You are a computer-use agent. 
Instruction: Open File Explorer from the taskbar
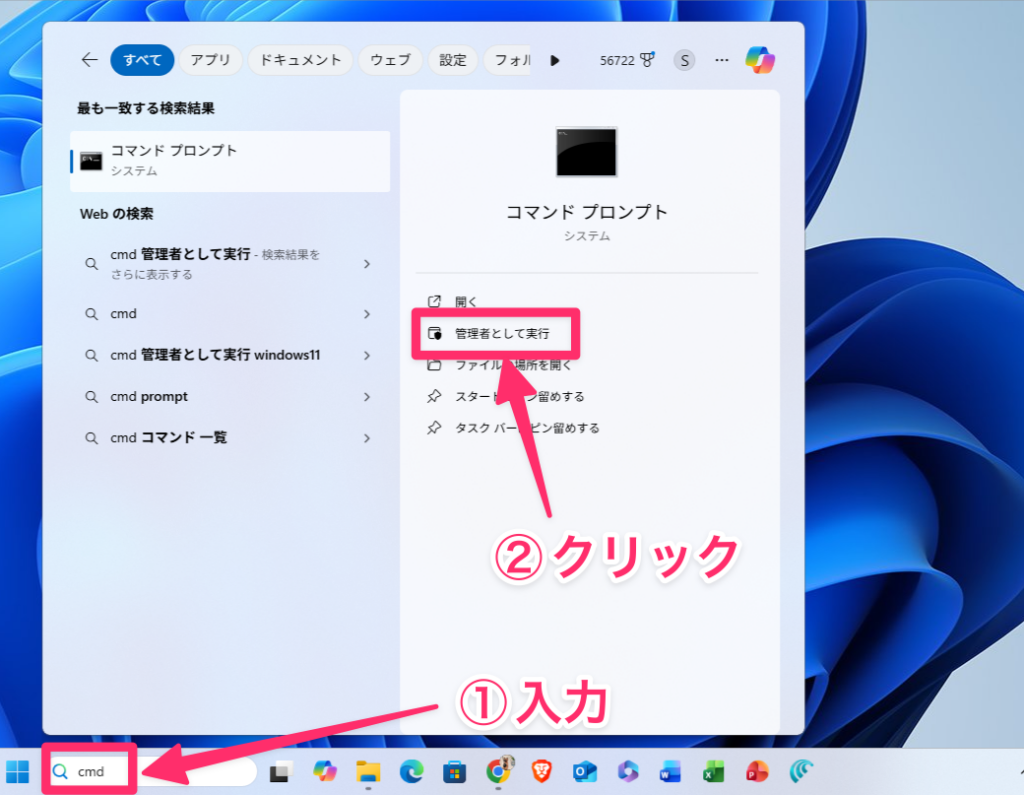[369, 771]
